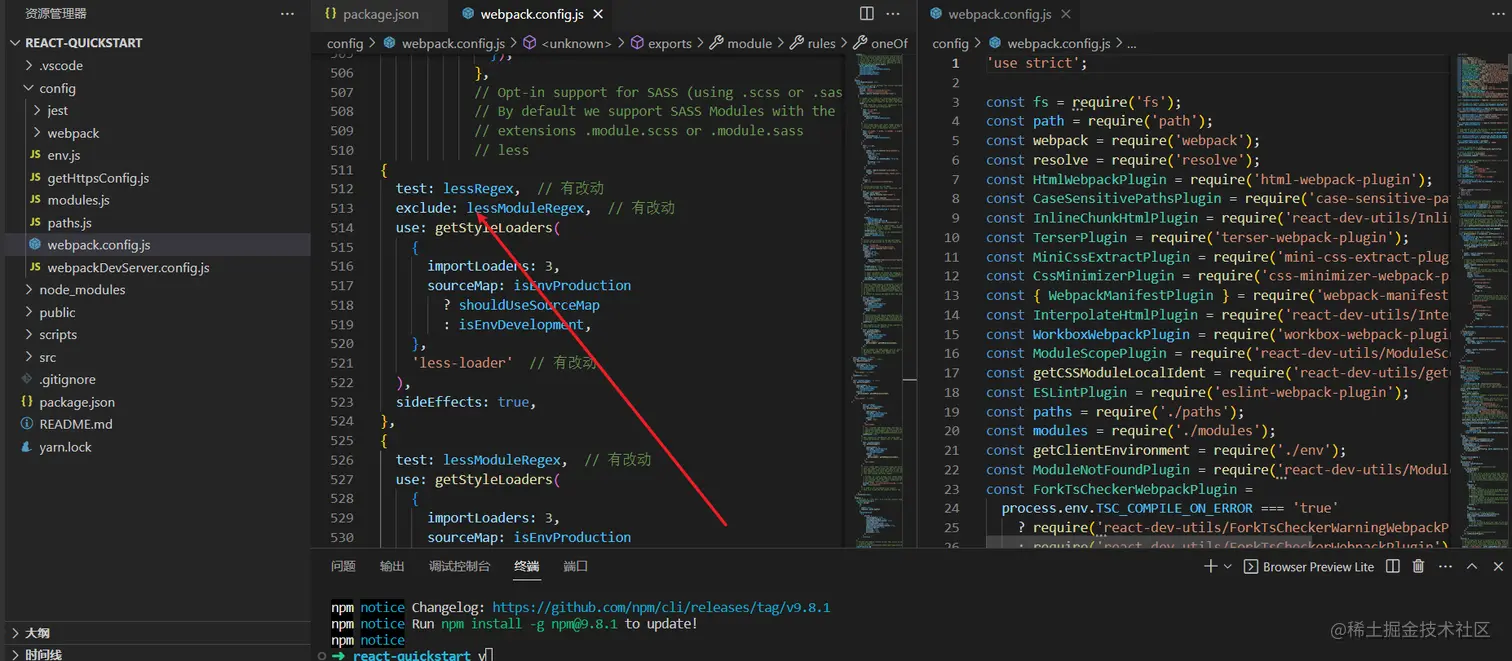Image resolution: width=1512 pixels, height=661 pixels.
Task: Click the env.js JS icon
Action: pos(35,155)
